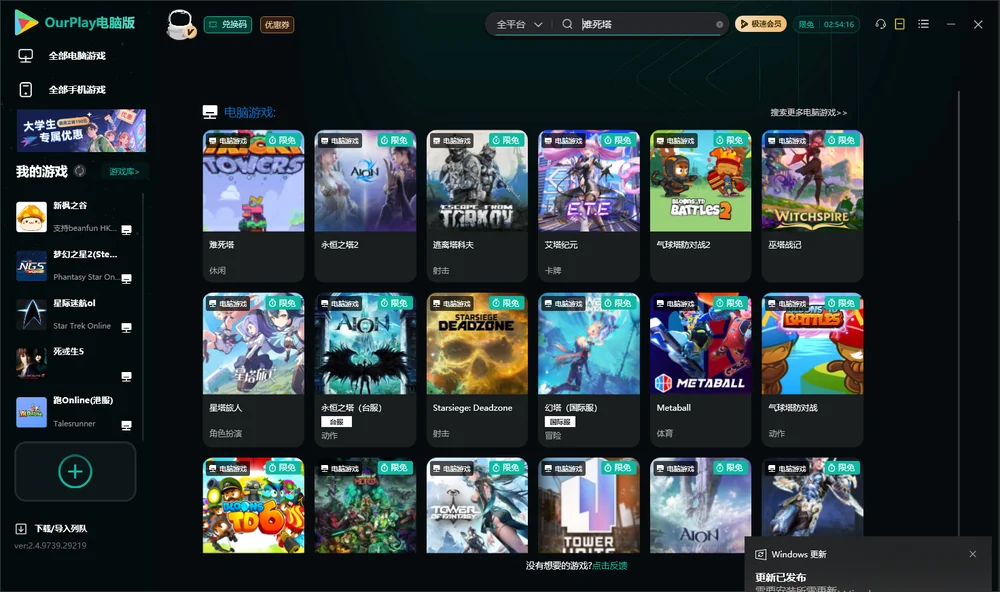Open the 游戏库> link
The height and width of the screenshot is (592, 1000).
[x=124, y=172]
